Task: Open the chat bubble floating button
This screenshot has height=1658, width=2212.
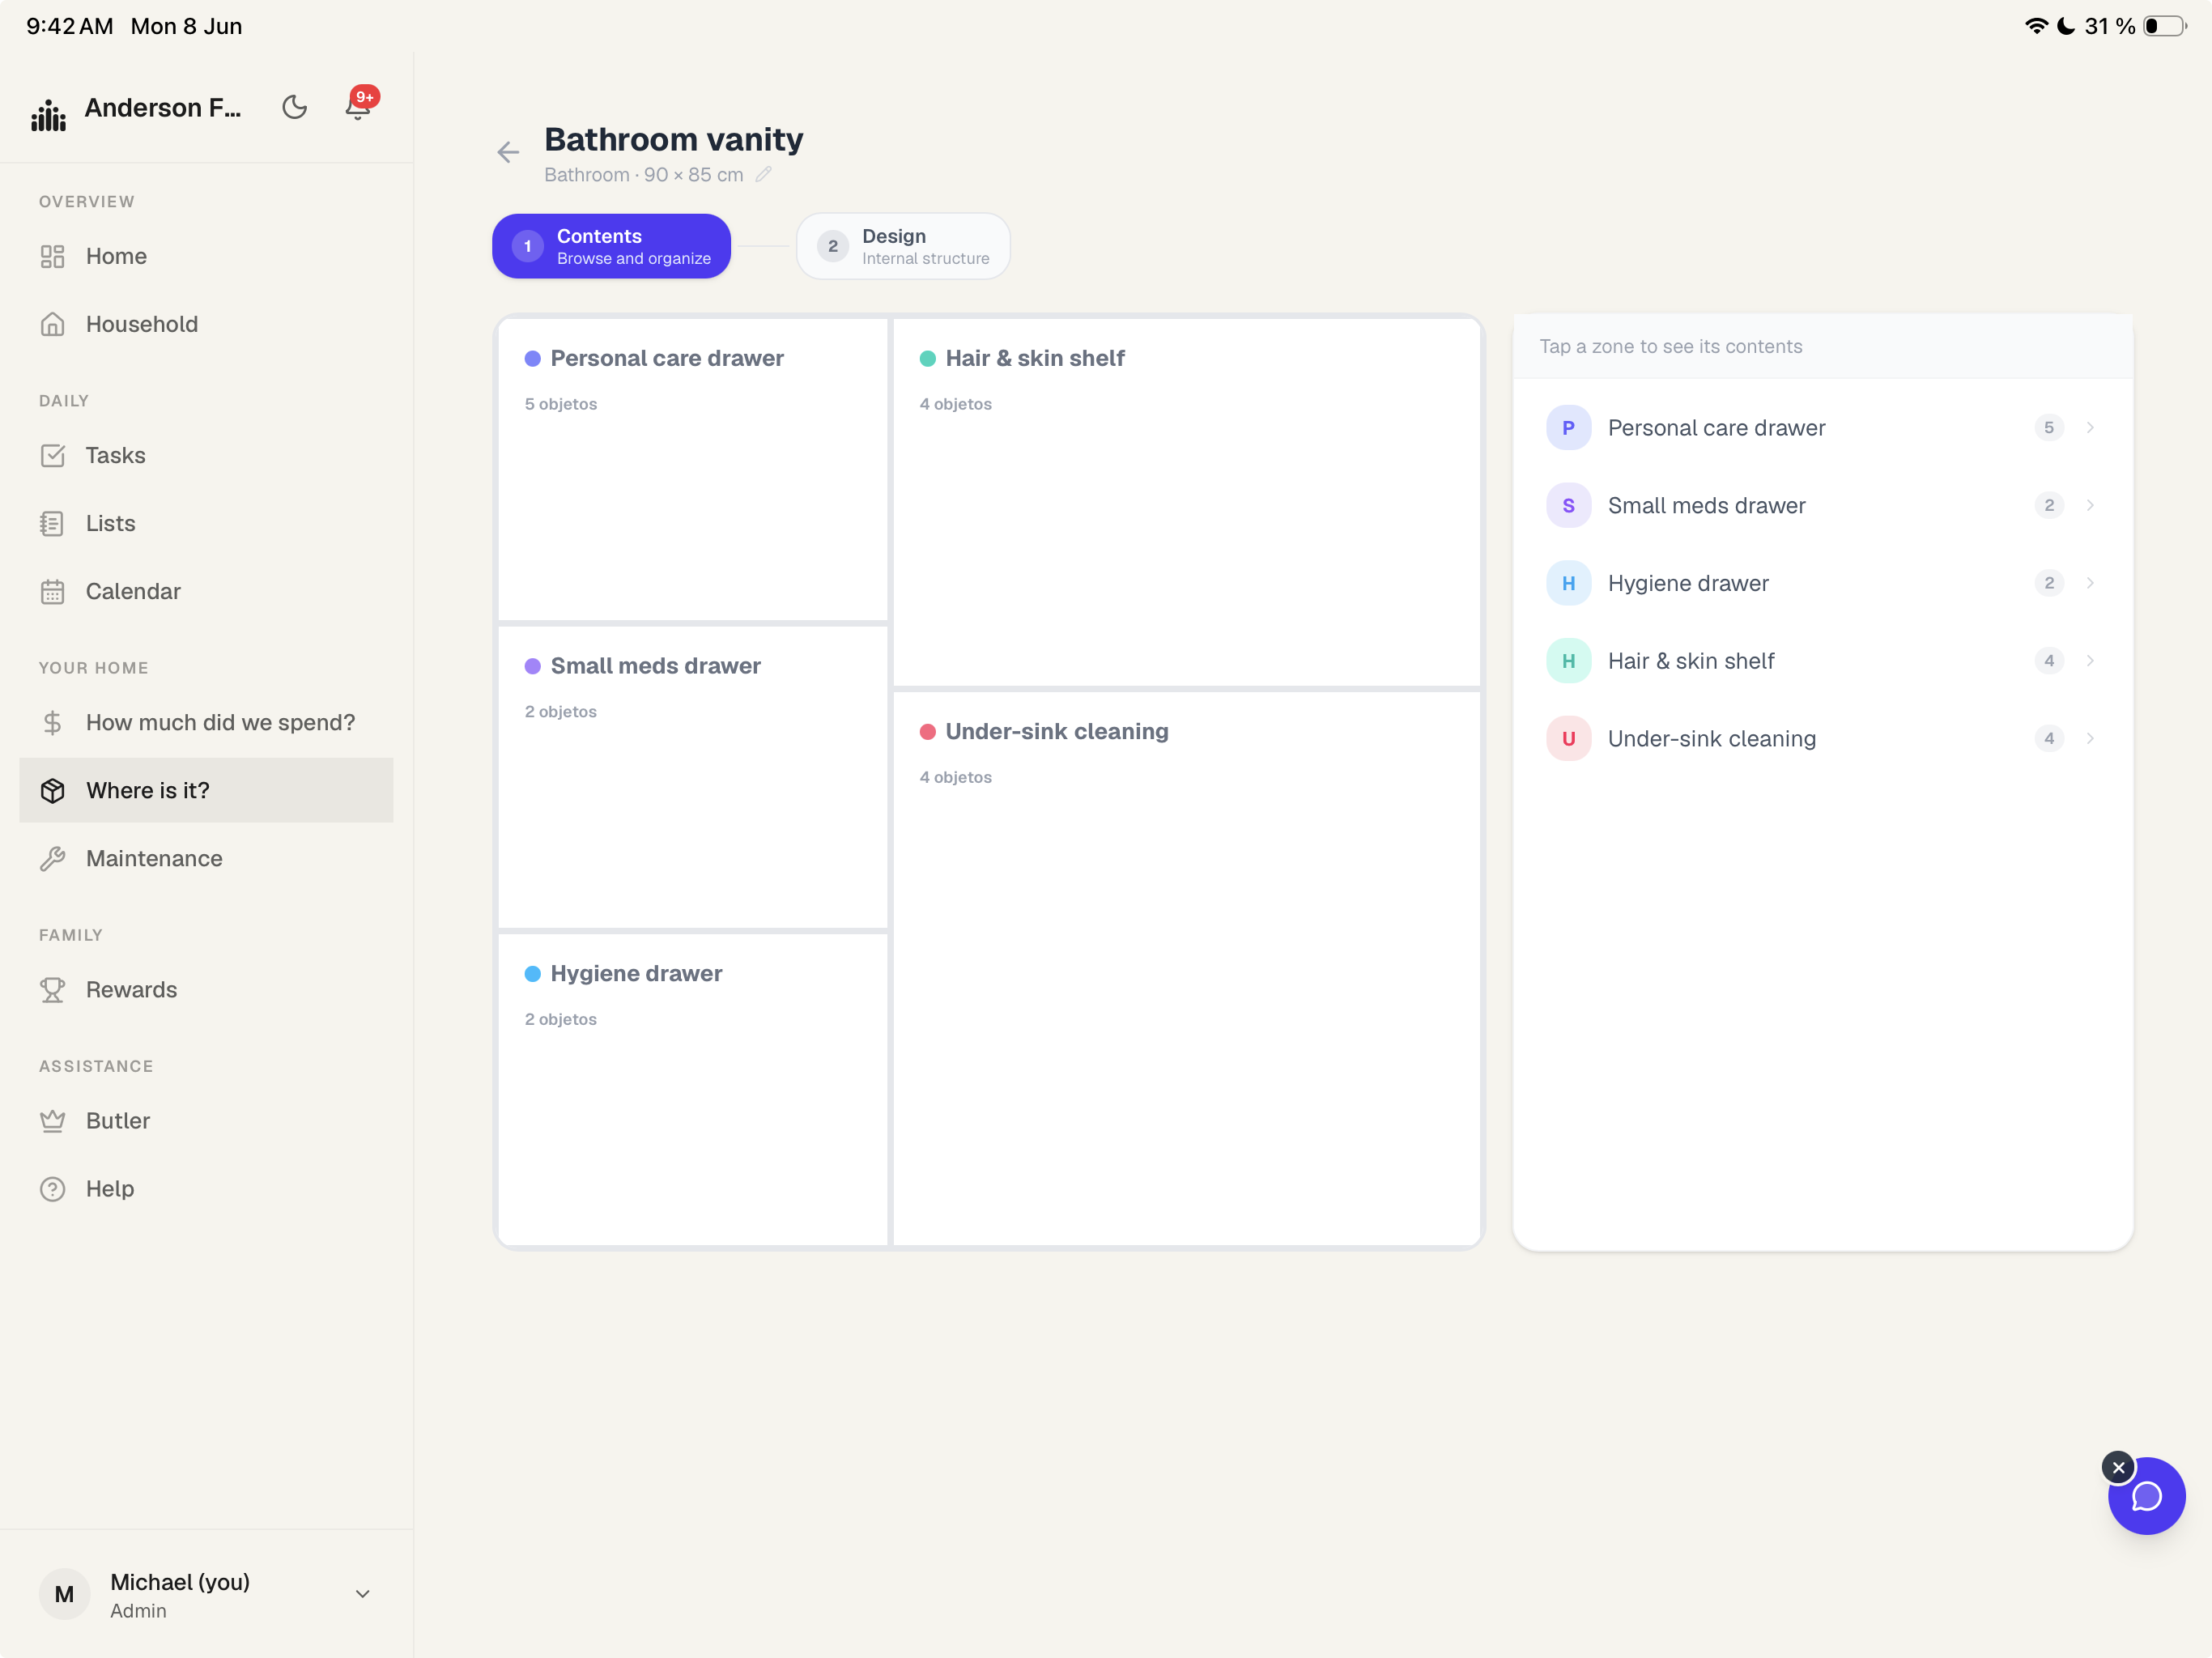Action: [x=2147, y=1496]
